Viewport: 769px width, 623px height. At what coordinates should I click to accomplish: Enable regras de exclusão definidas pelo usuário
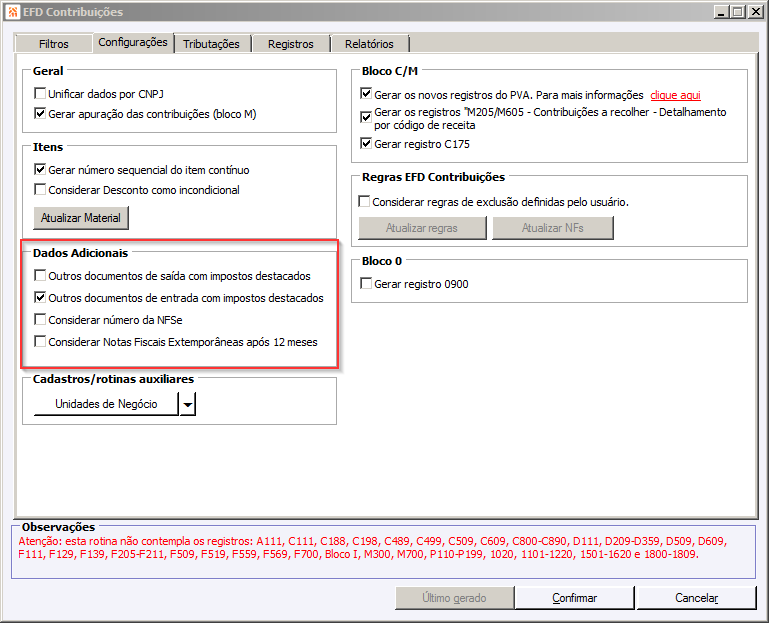[364, 201]
